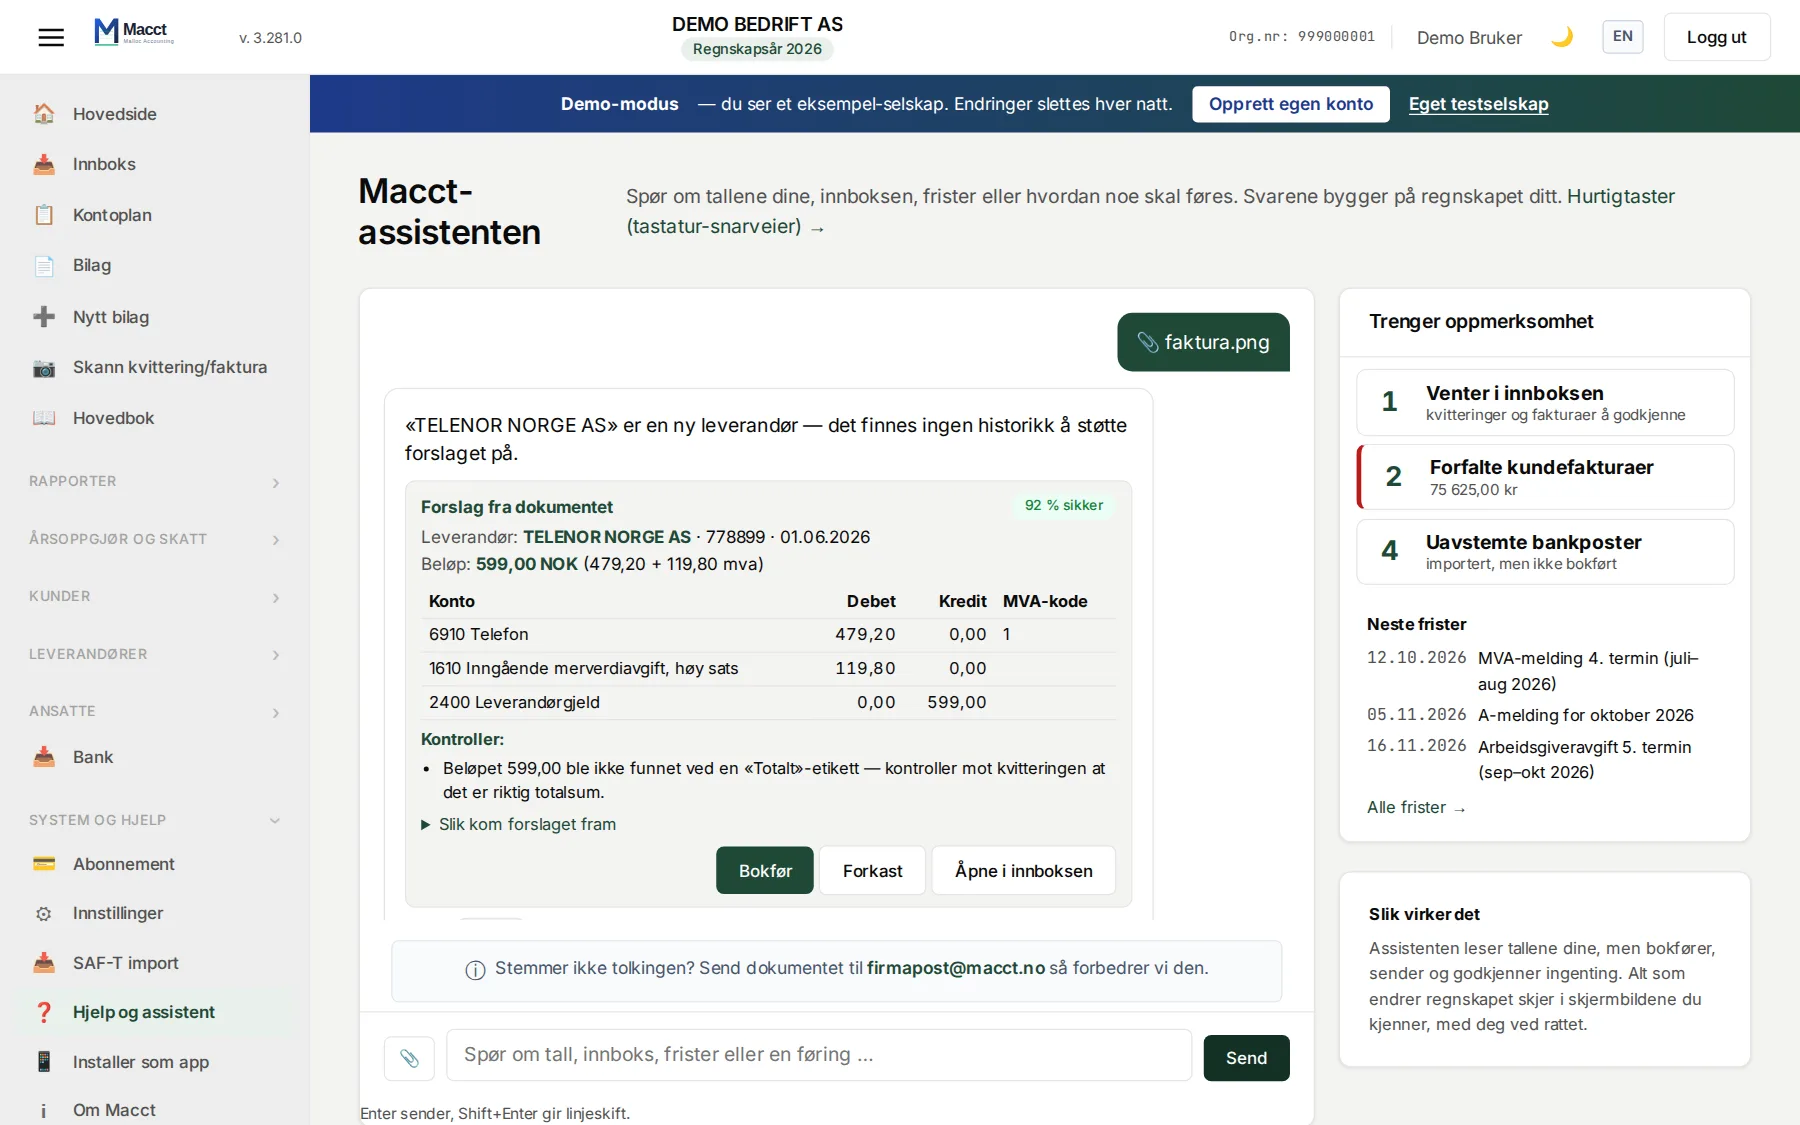The image size is (1800, 1125).
Task: Click Opprett egen konto button
Action: tap(1290, 104)
